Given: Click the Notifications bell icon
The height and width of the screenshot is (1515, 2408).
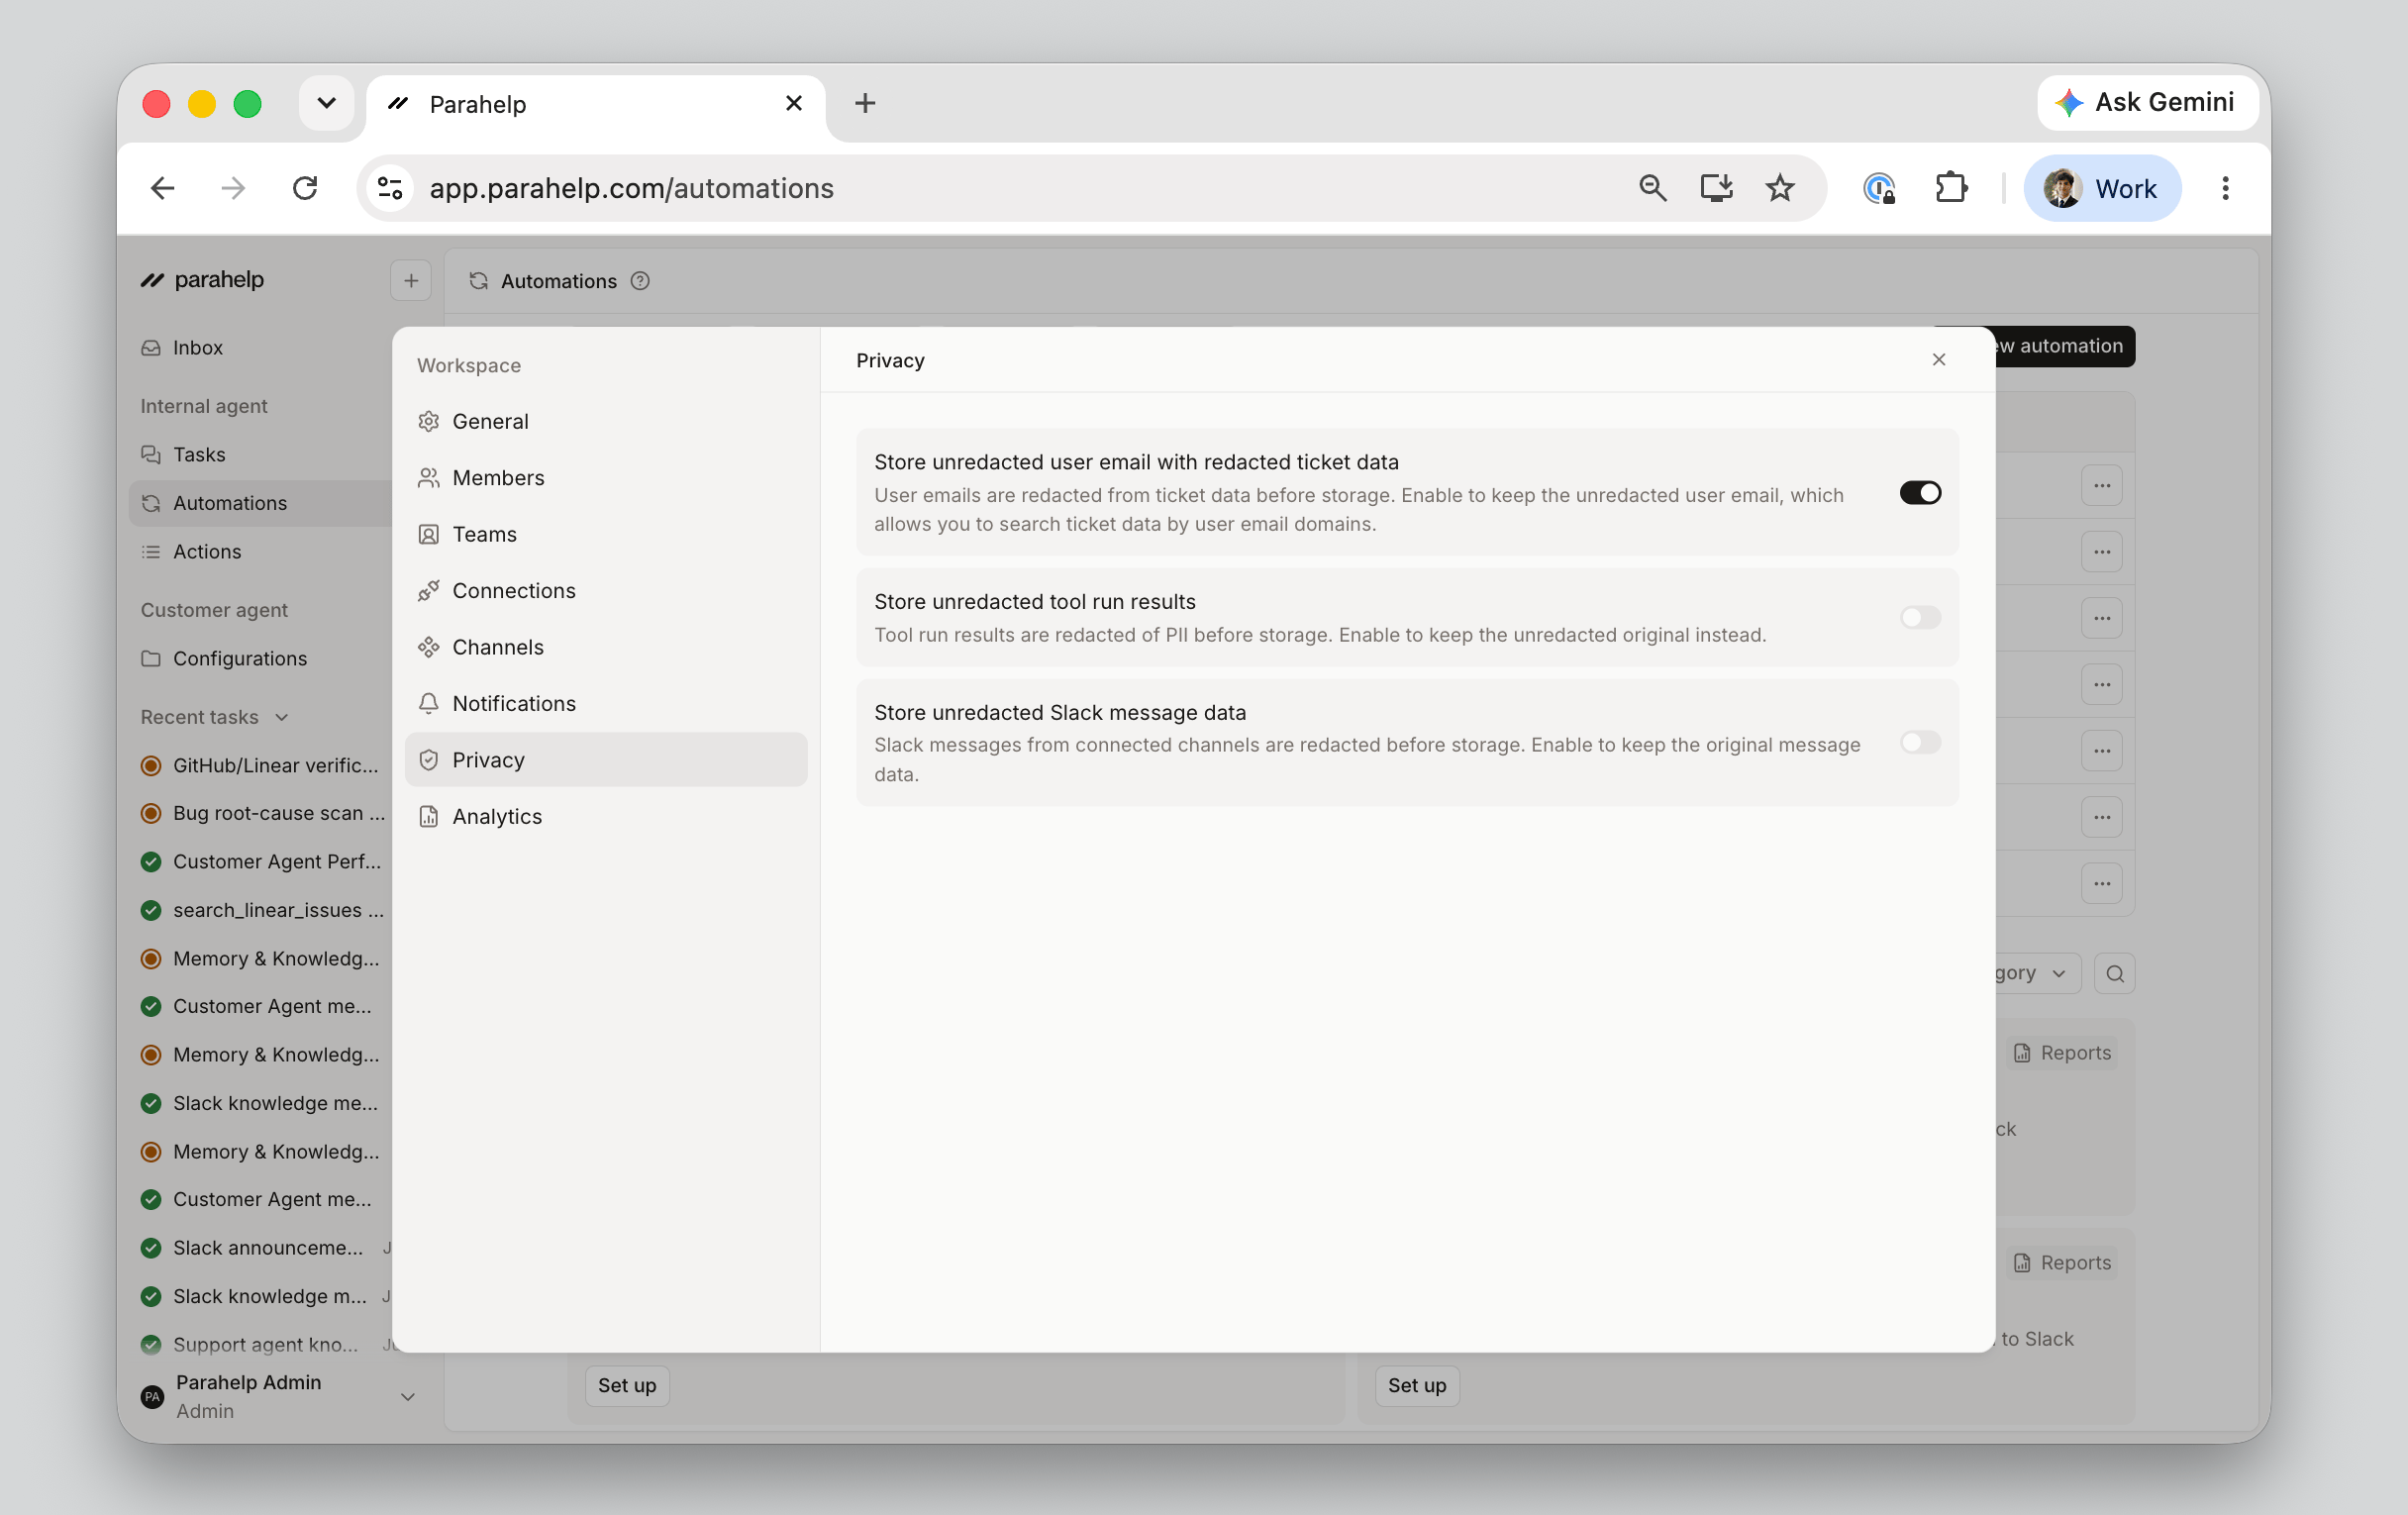Looking at the screenshot, I should 428,704.
